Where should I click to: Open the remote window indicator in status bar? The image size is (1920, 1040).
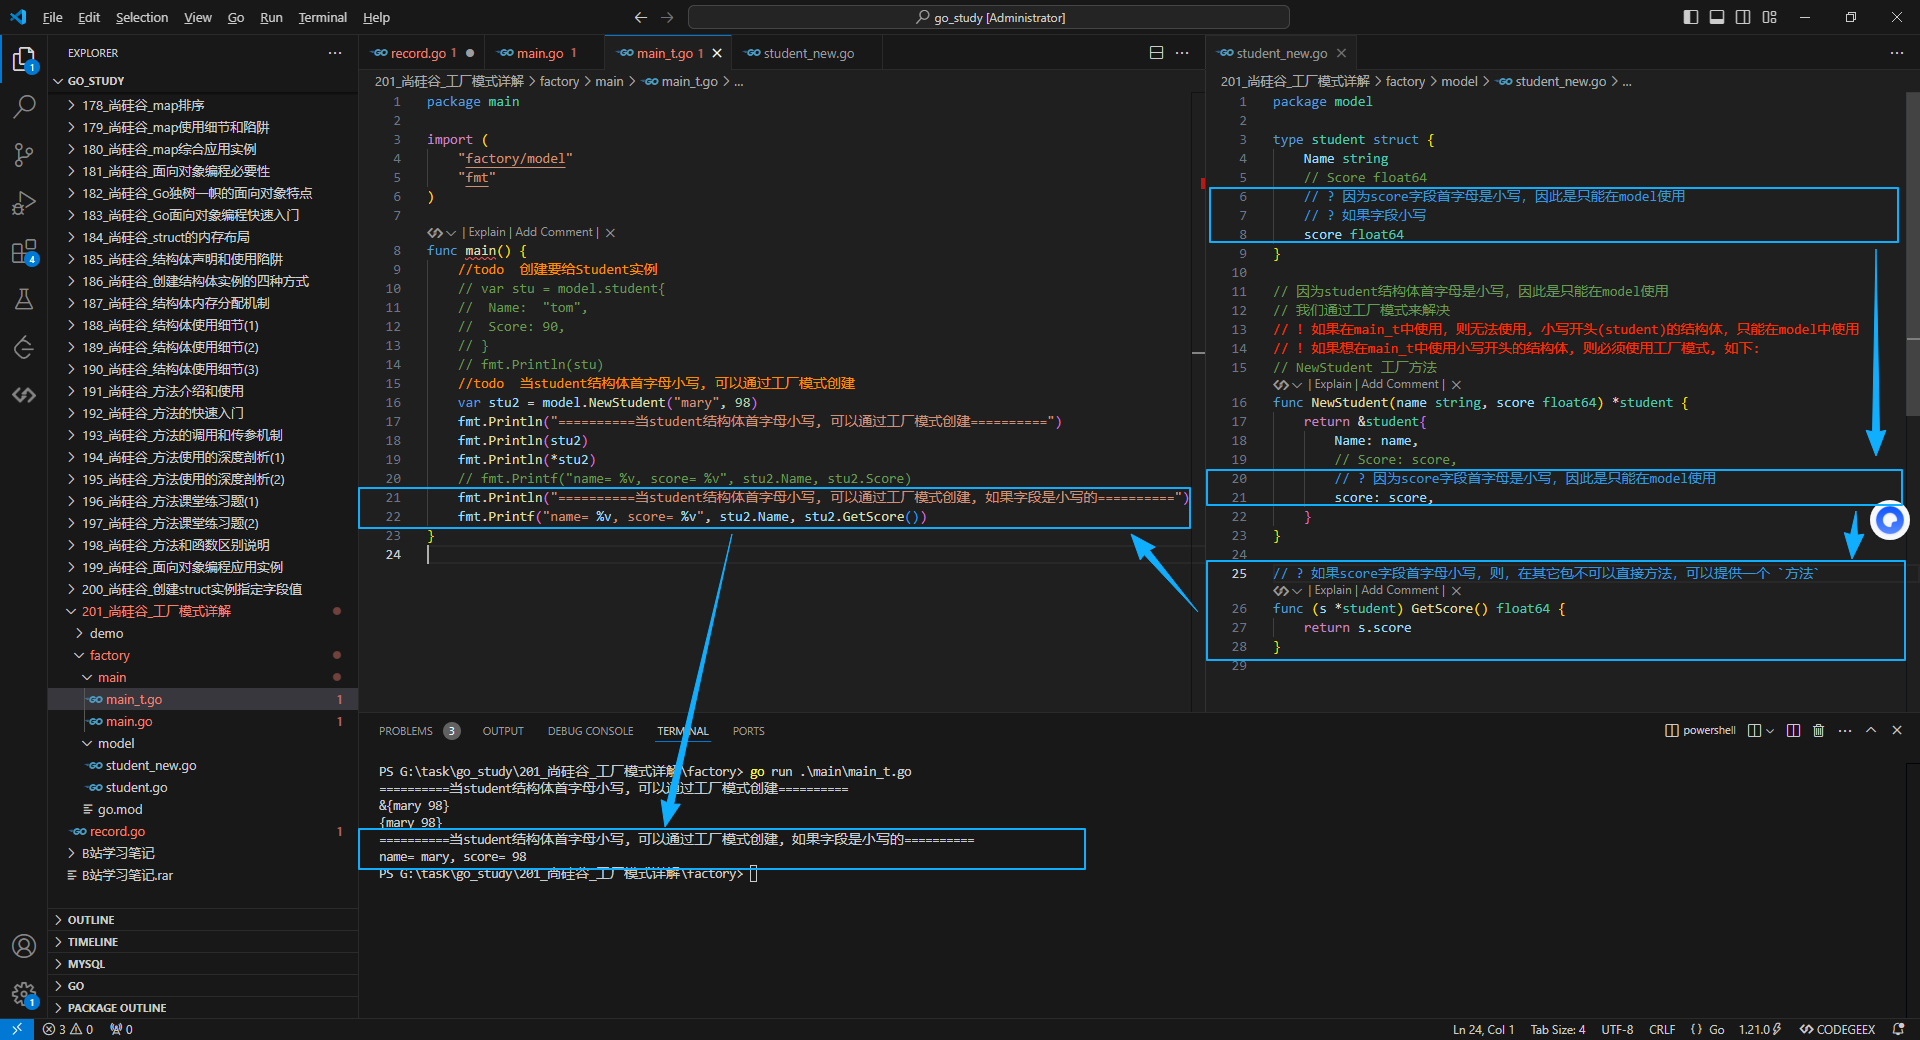pos(17,1029)
